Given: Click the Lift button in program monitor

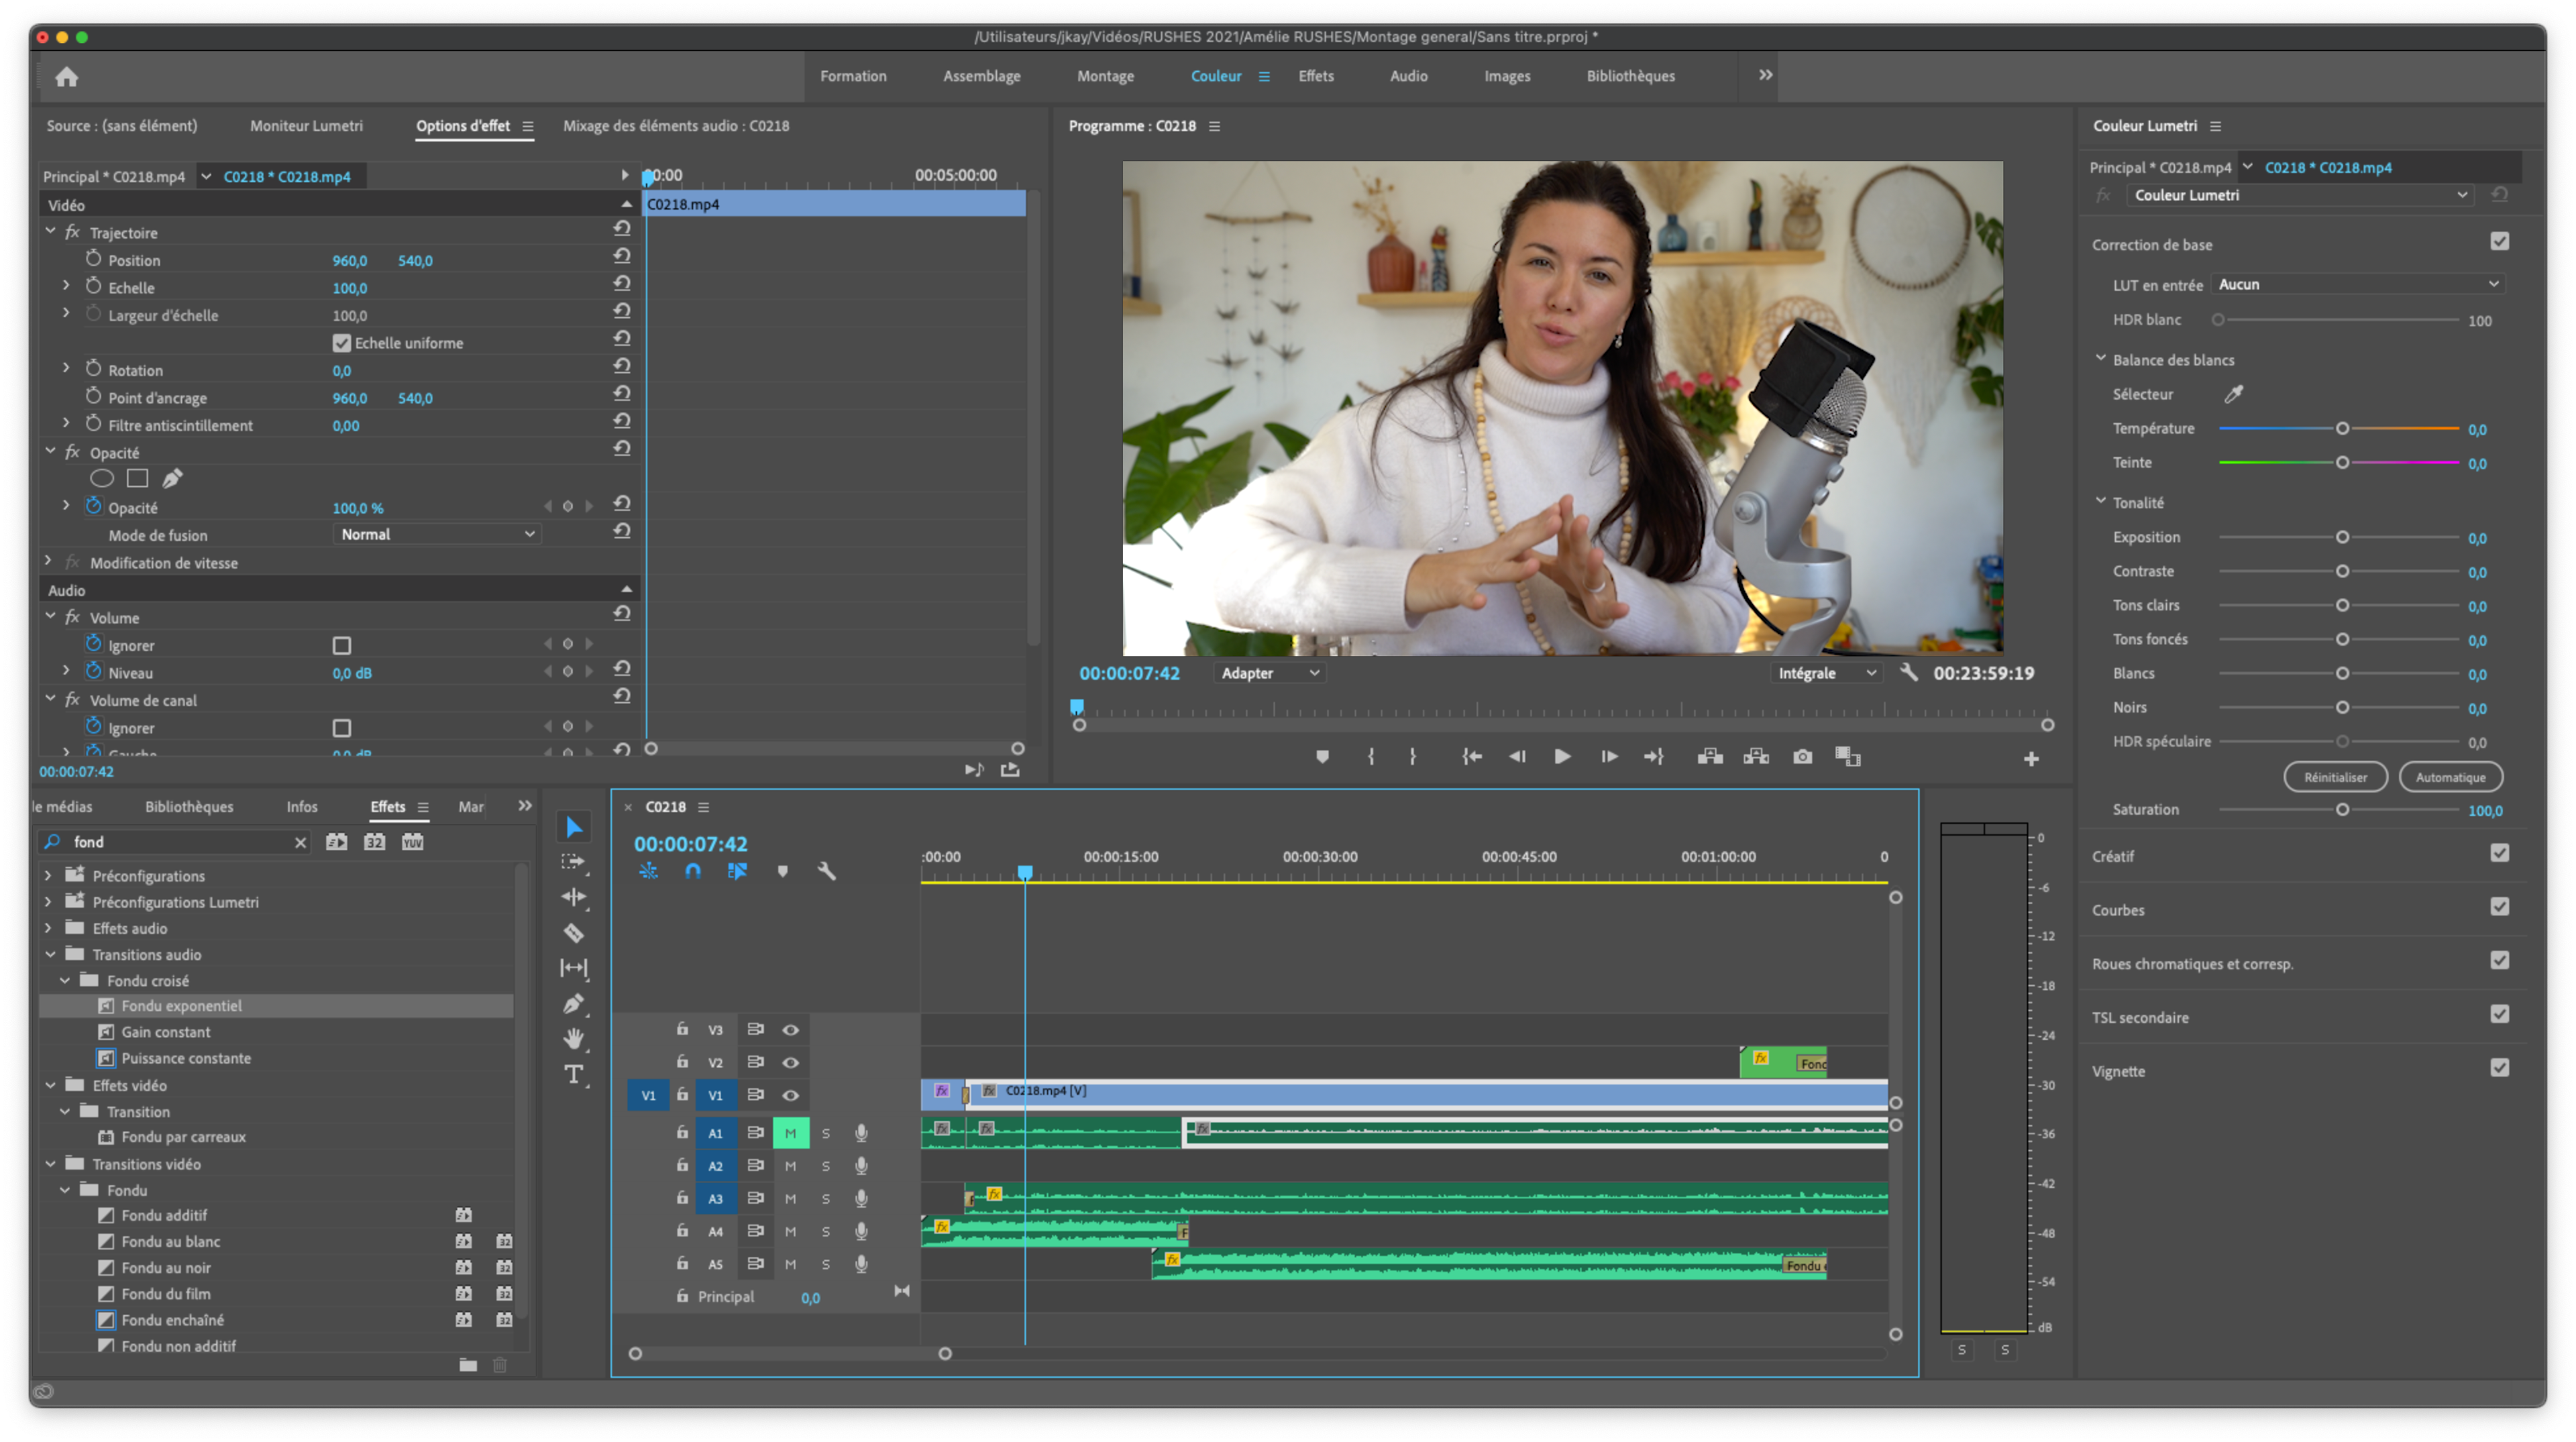Looking at the screenshot, I should tap(1710, 757).
